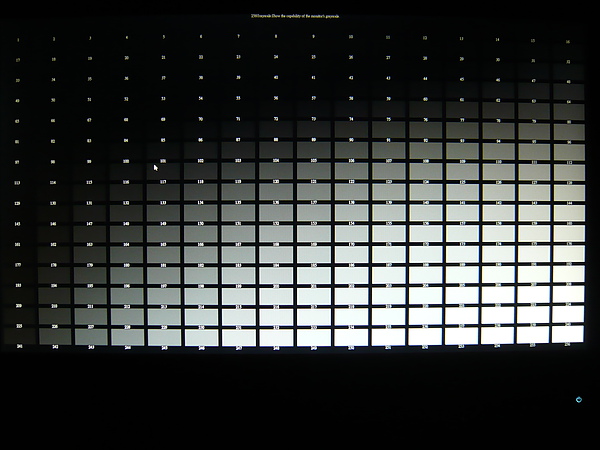Click the number 1 label

pos(18,40)
